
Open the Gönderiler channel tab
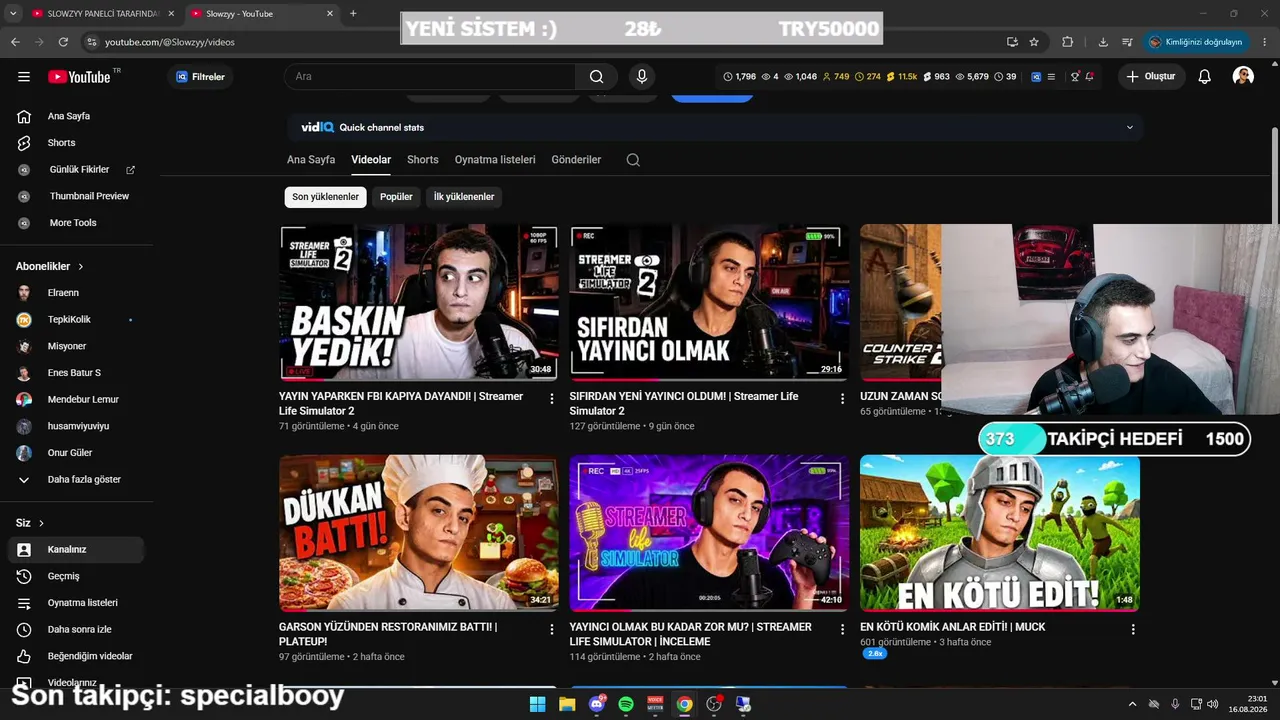point(576,160)
